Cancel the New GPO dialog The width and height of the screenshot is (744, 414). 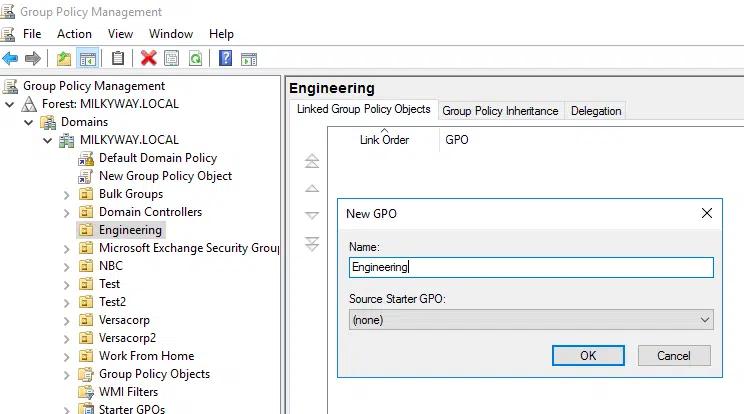(674, 356)
